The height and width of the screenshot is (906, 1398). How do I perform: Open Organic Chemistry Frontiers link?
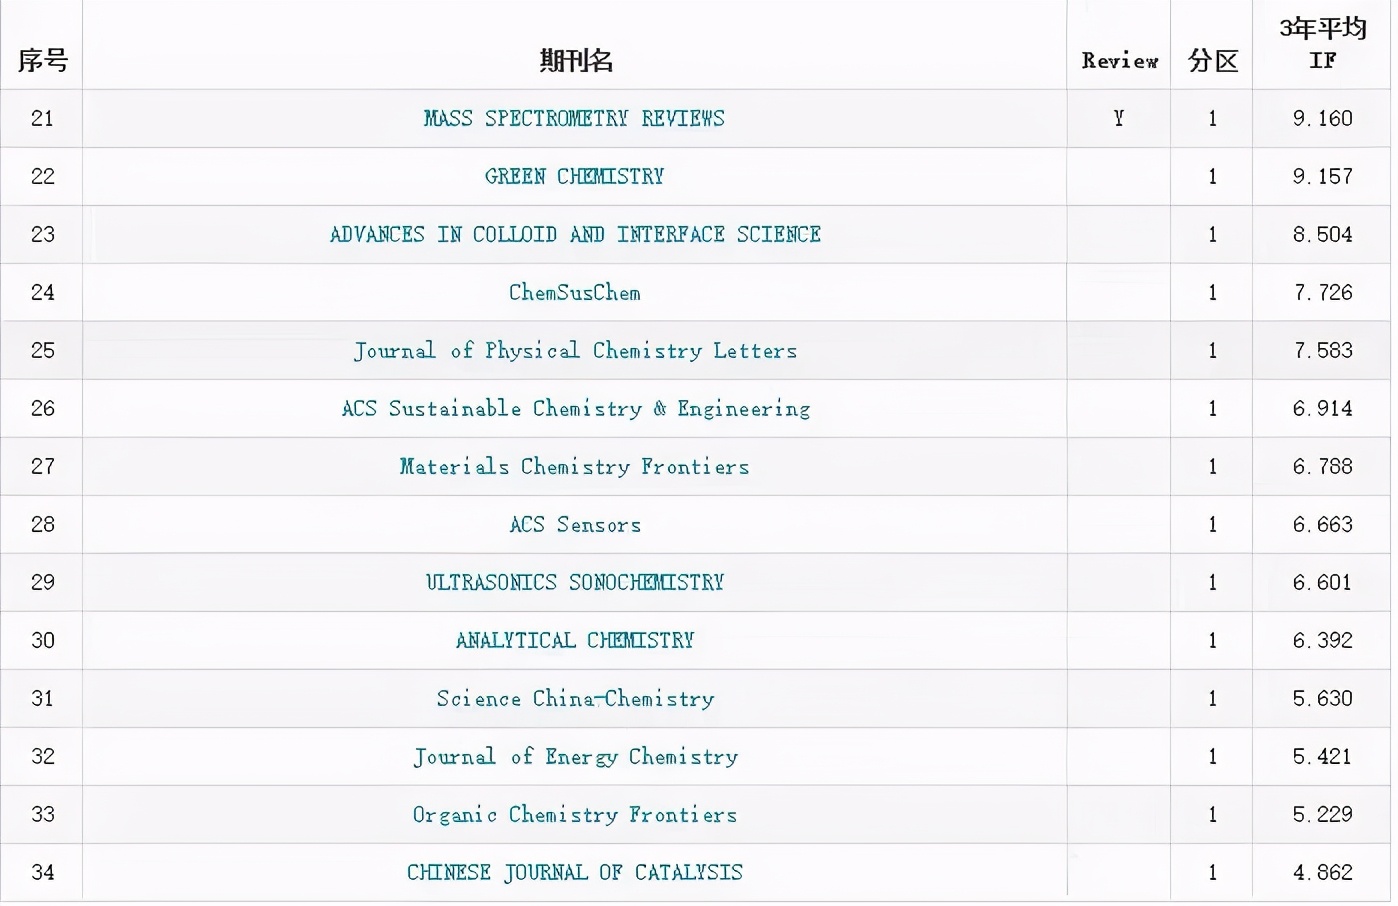tap(574, 814)
